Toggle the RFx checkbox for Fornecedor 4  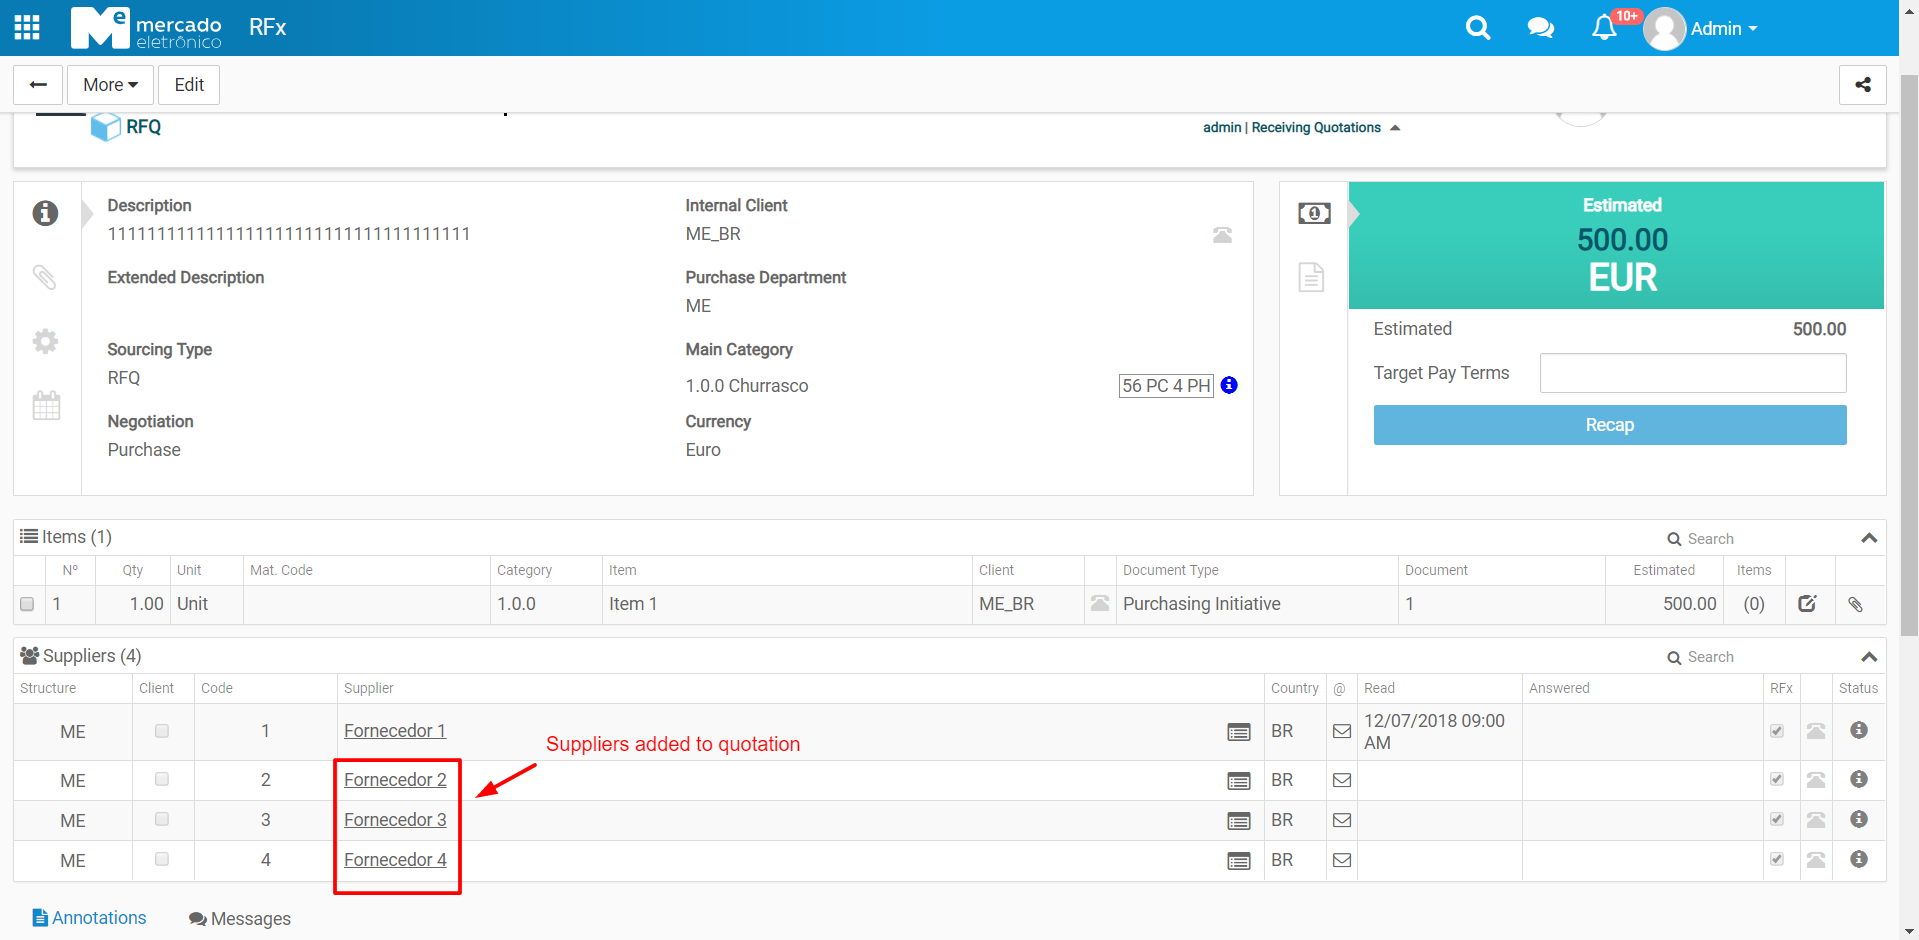[1776, 859]
